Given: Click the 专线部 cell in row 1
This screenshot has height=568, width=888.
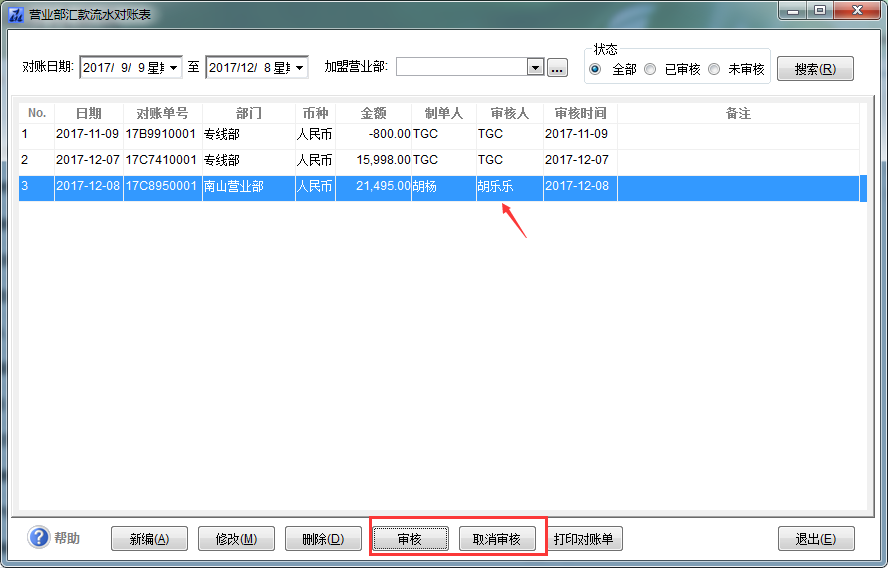Looking at the screenshot, I should 249,134.
